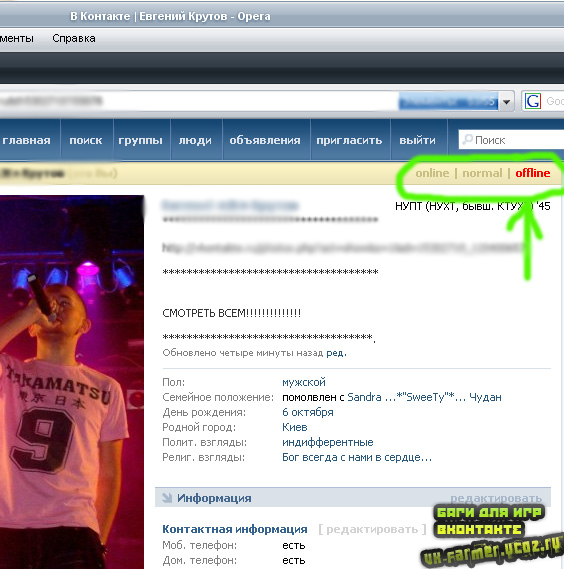Set status to online

coord(432,173)
